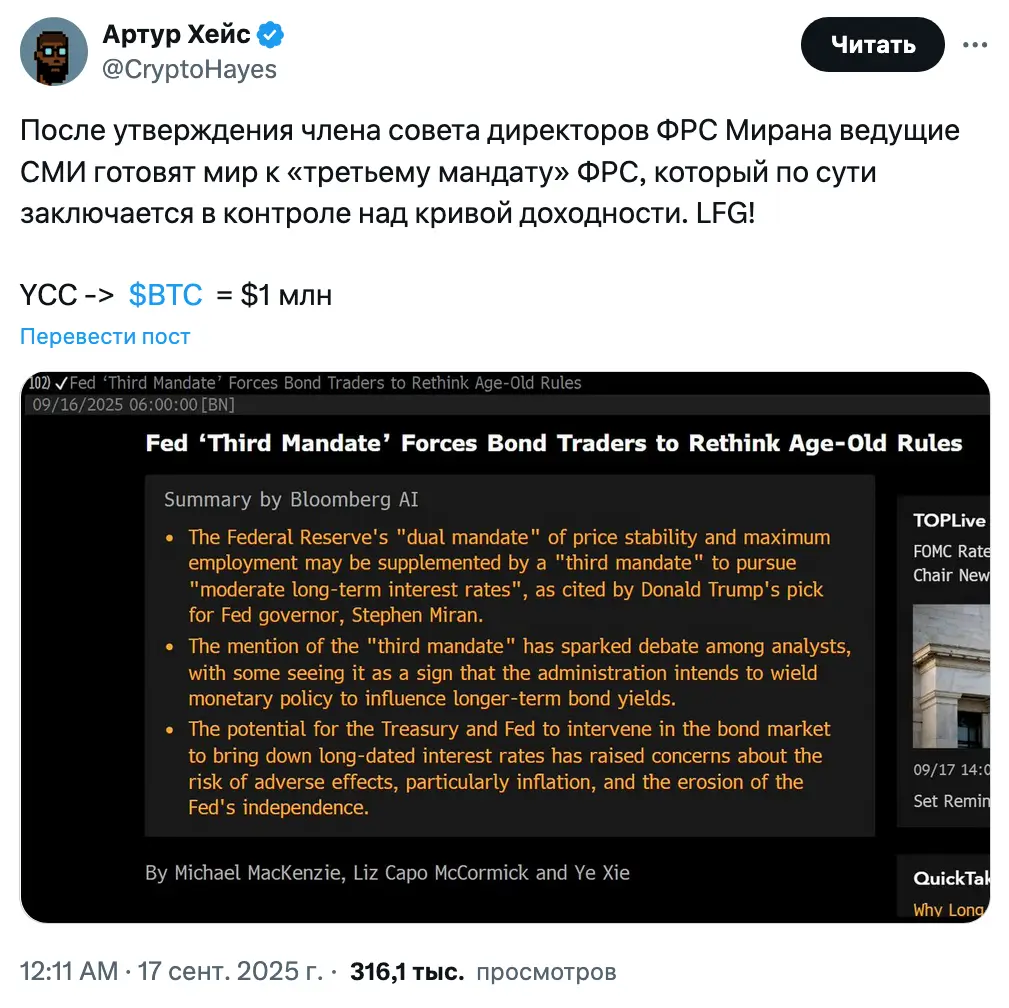Image resolution: width=1009 pixels, height=1008 pixels.
Task: Click the orange "Why Long" link
Action: point(950,910)
